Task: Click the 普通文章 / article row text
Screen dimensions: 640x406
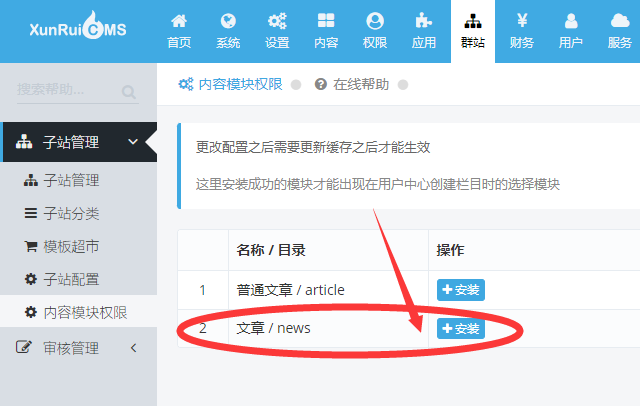Action: point(290,290)
